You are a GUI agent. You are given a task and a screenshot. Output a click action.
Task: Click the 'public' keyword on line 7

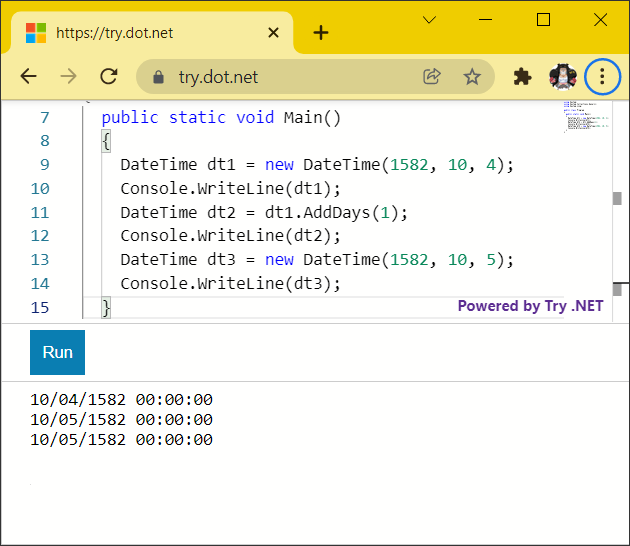130,118
